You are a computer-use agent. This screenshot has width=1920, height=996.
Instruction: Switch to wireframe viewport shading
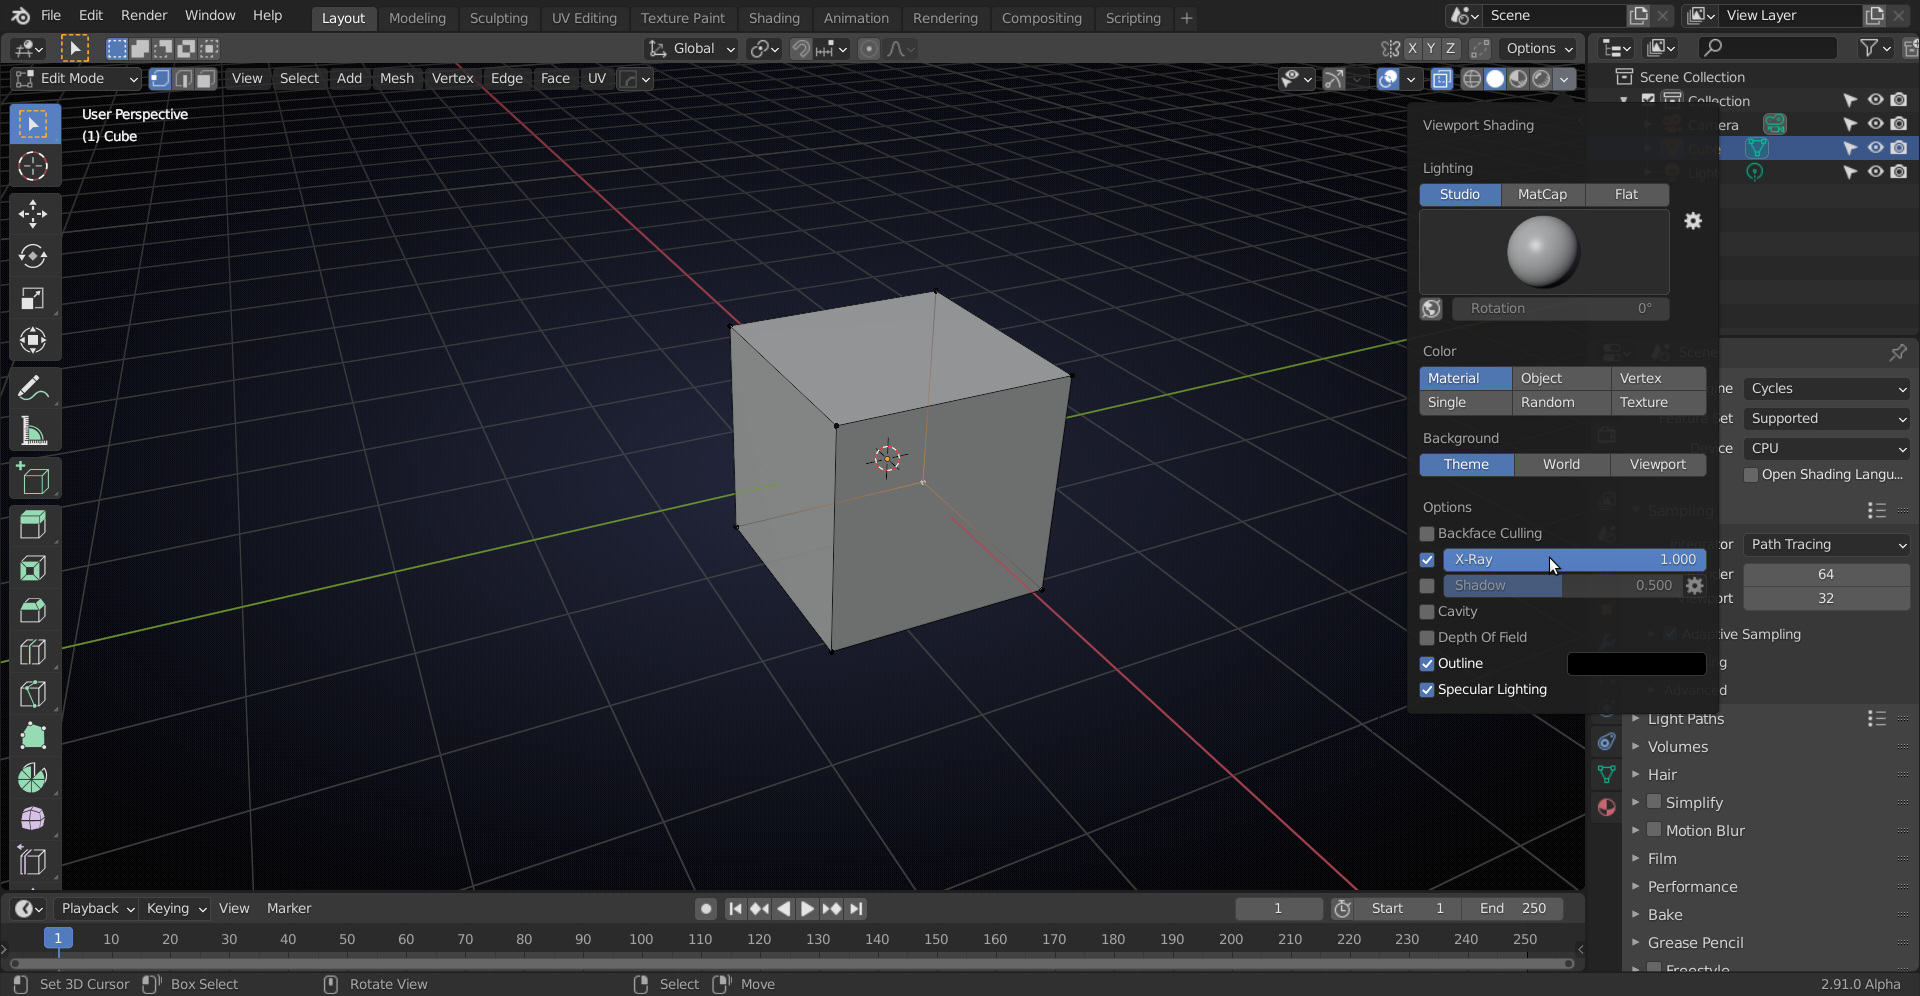(x=1472, y=79)
